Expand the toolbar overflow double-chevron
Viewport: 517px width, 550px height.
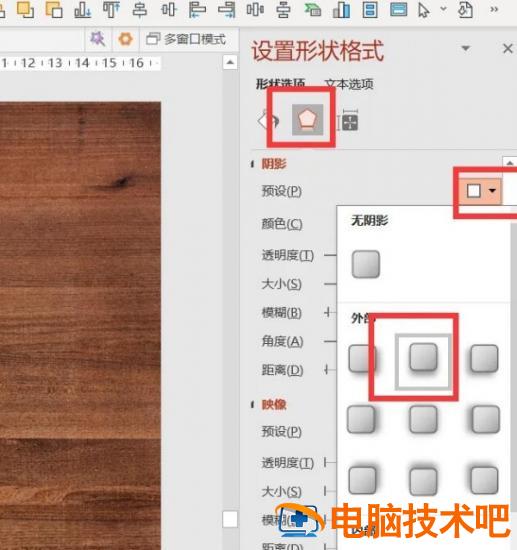(x=494, y=9)
